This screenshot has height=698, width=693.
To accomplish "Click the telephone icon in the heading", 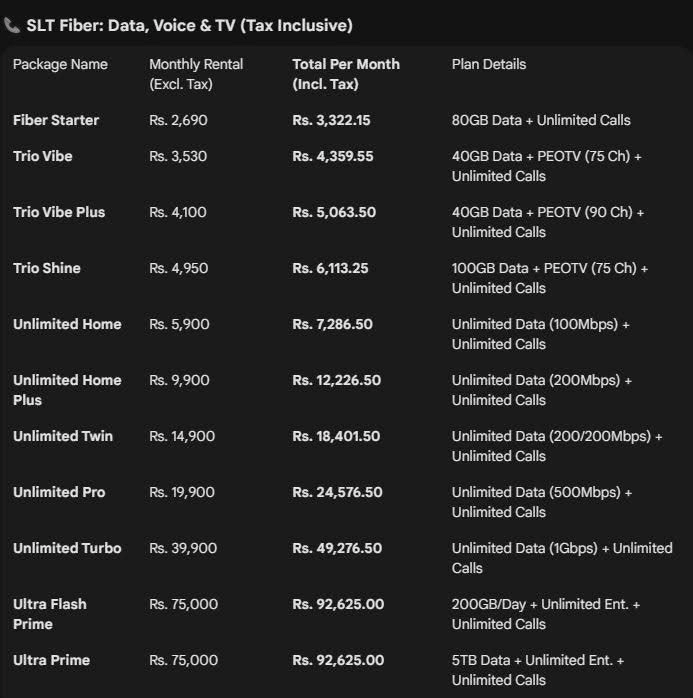I will 12,26.
